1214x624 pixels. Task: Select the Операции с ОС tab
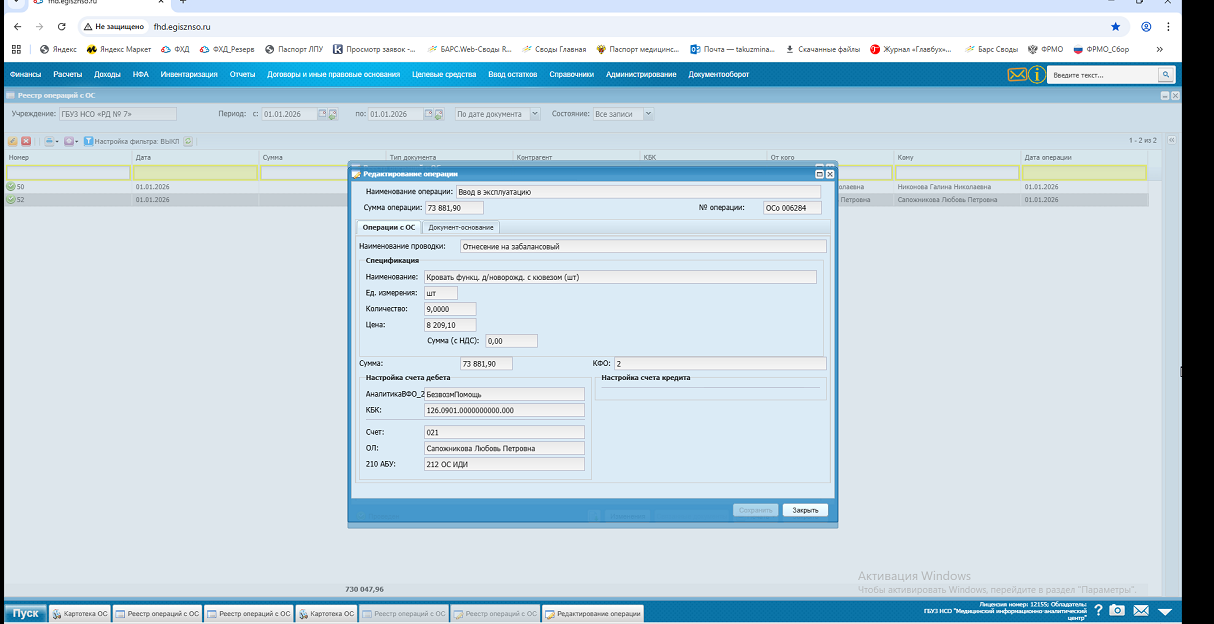[389, 228]
